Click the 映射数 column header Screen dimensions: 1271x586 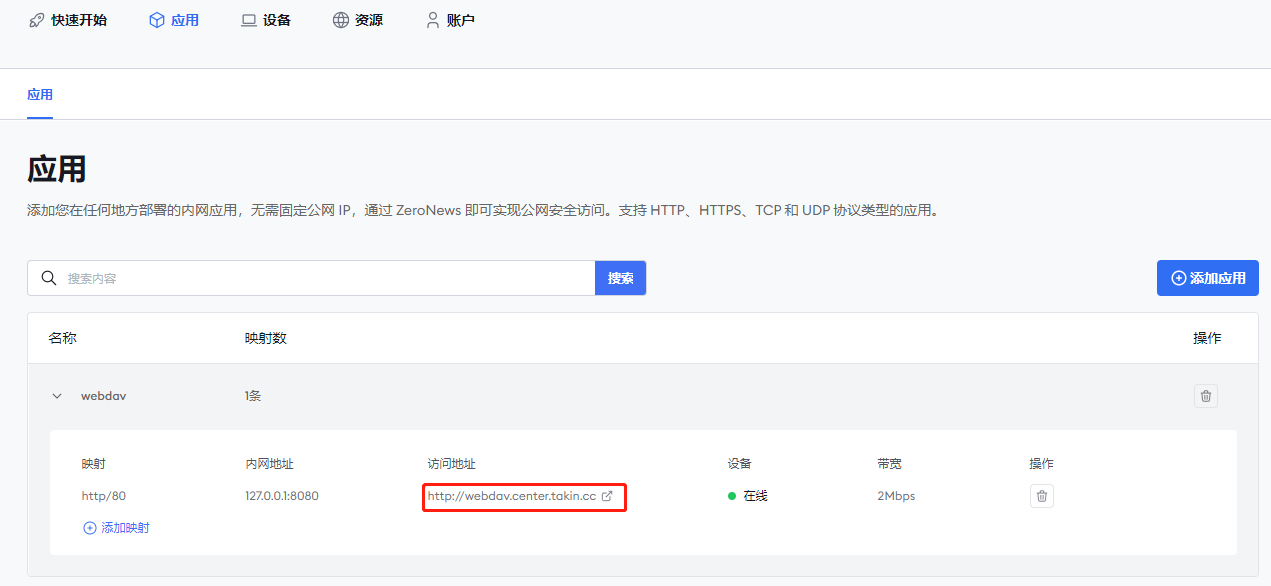[266, 338]
